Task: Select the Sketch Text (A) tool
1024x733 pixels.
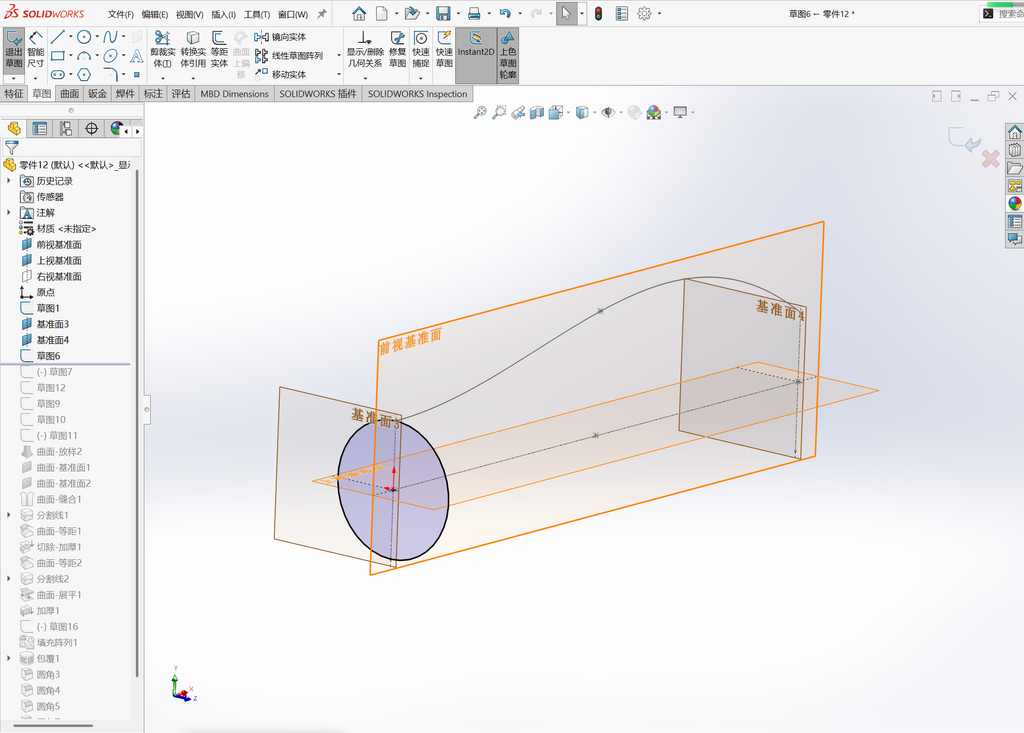Action: tap(136, 56)
